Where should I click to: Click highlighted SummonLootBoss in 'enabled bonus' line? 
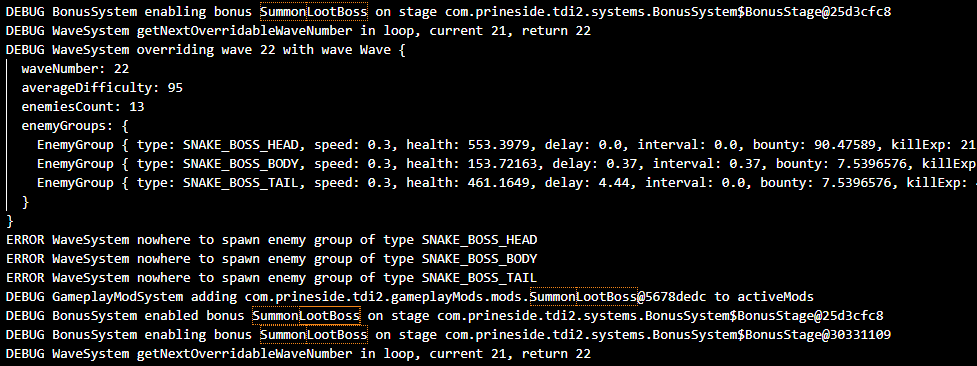coord(307,315)
